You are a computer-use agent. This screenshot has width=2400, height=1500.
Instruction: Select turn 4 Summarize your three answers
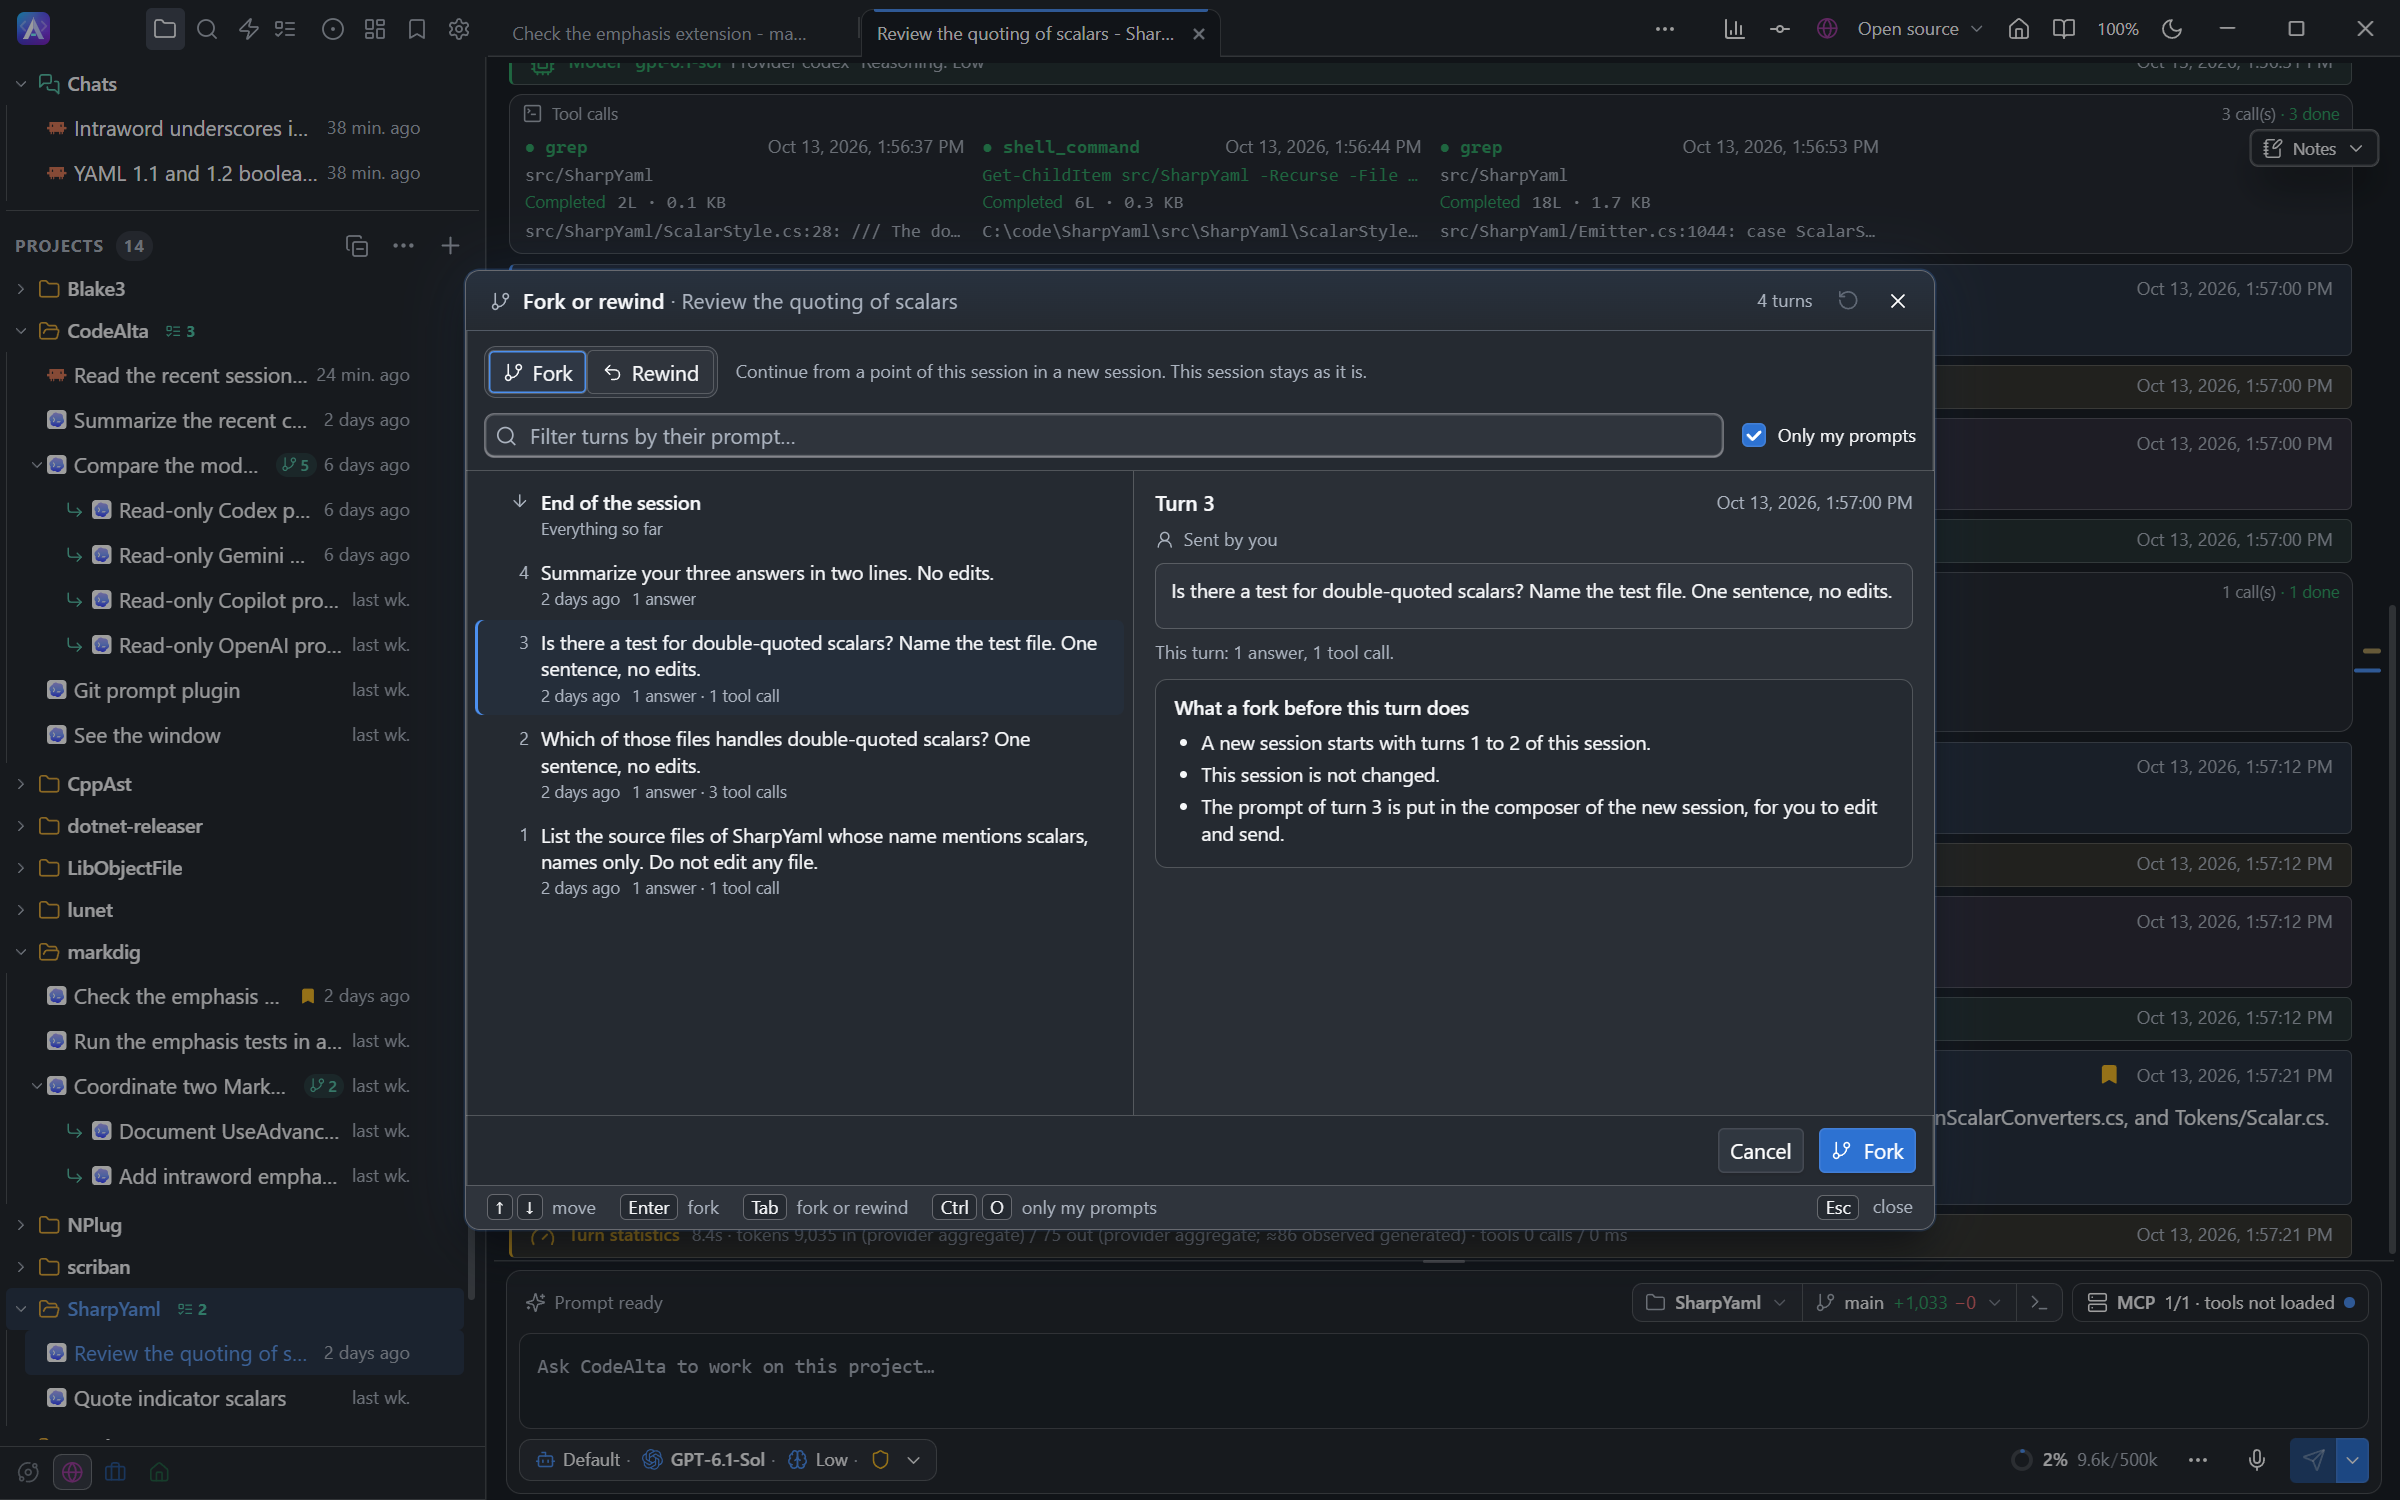coord(800,585)
